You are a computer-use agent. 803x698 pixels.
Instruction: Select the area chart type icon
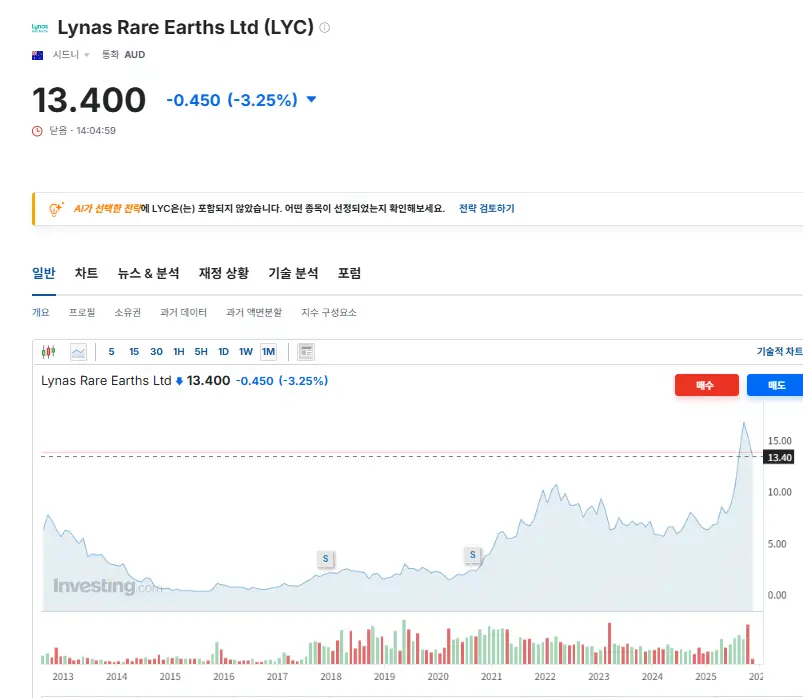(x=78, y=351)
